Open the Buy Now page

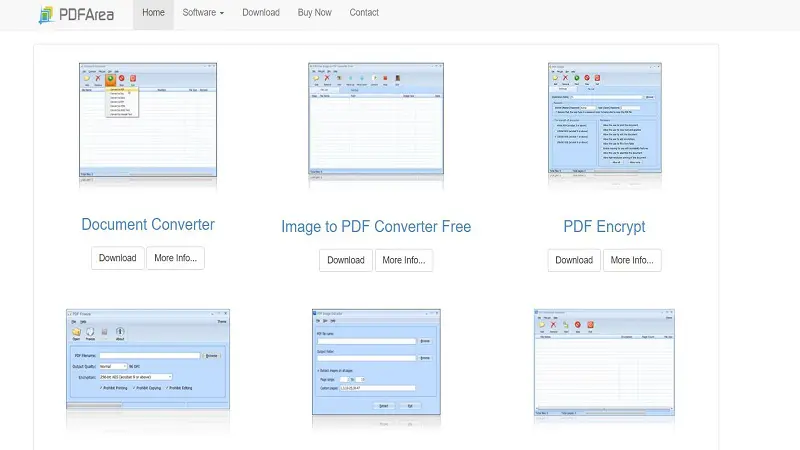[314, 13]
